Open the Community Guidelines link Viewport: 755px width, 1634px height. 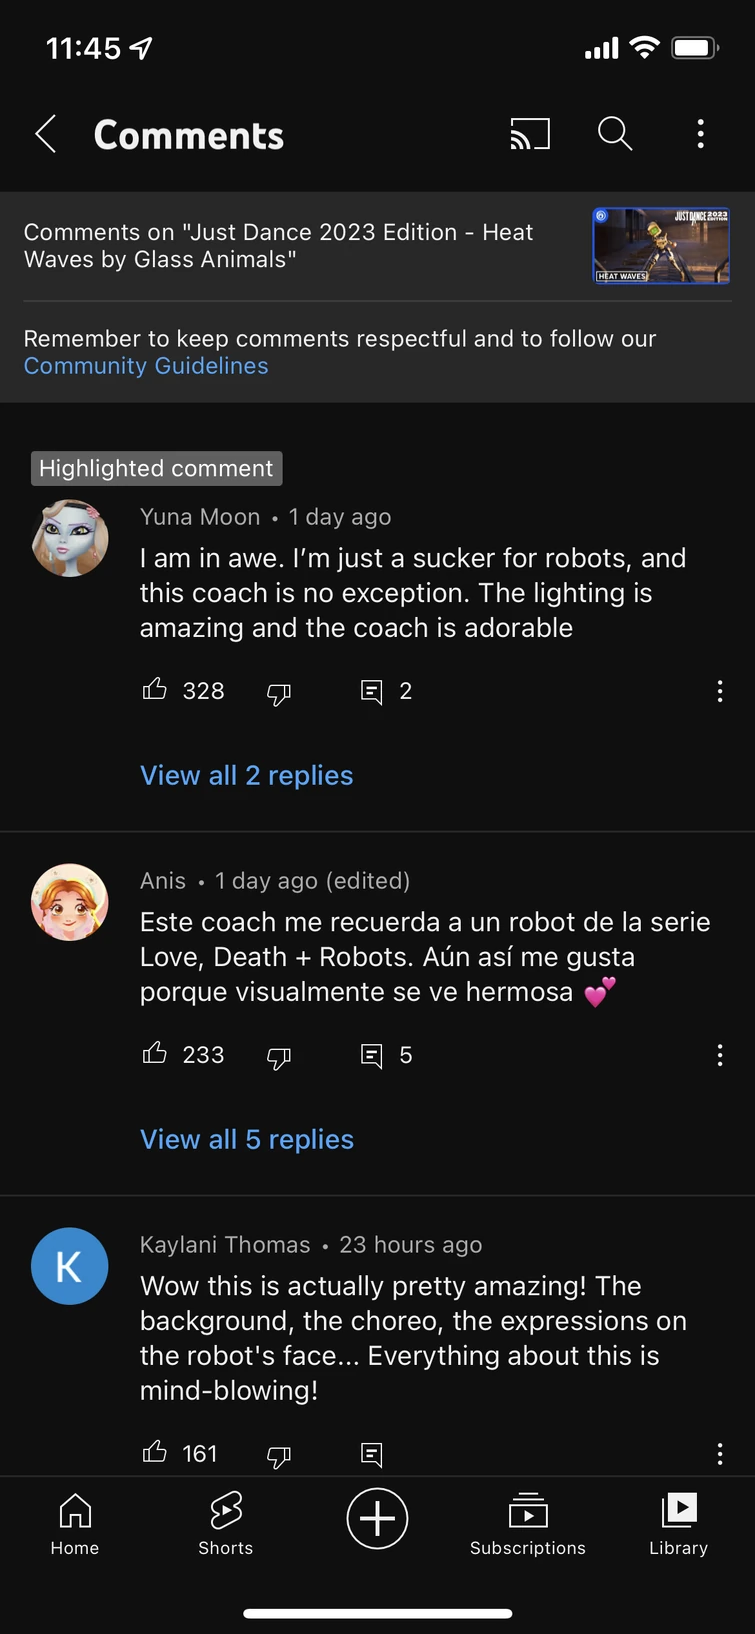(x=146, y=366)
